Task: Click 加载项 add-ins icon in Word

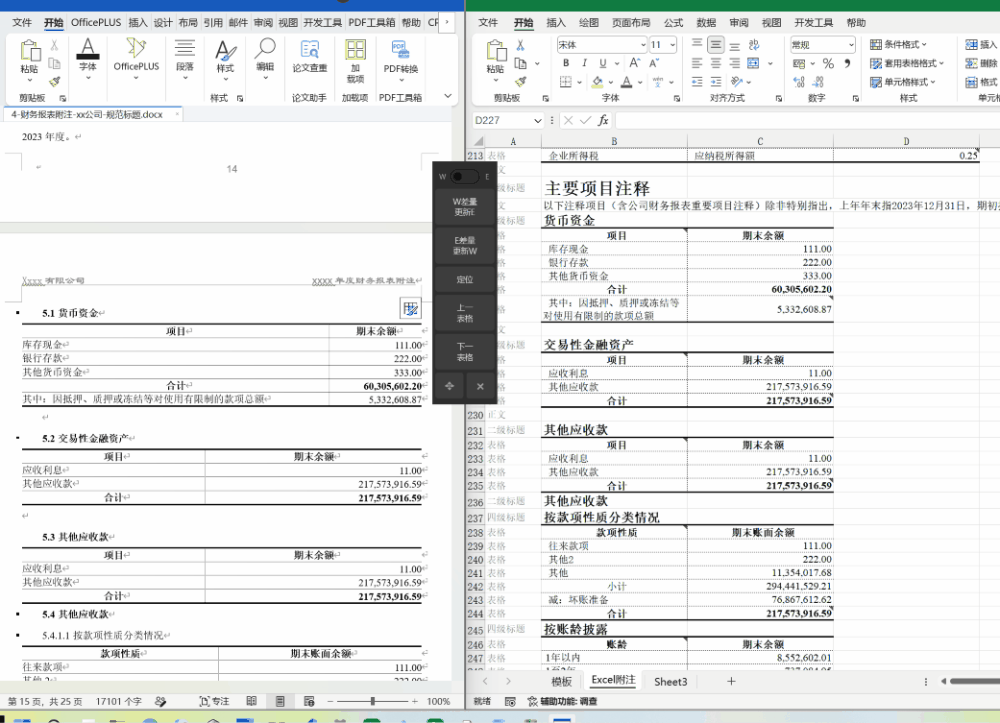Action: [355, 49]
